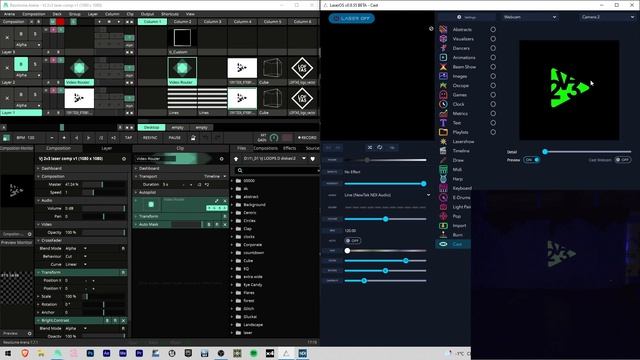Open the Midi app icon in LaserOS
Viewport: 640px width, 360px height.
point(443,169)
